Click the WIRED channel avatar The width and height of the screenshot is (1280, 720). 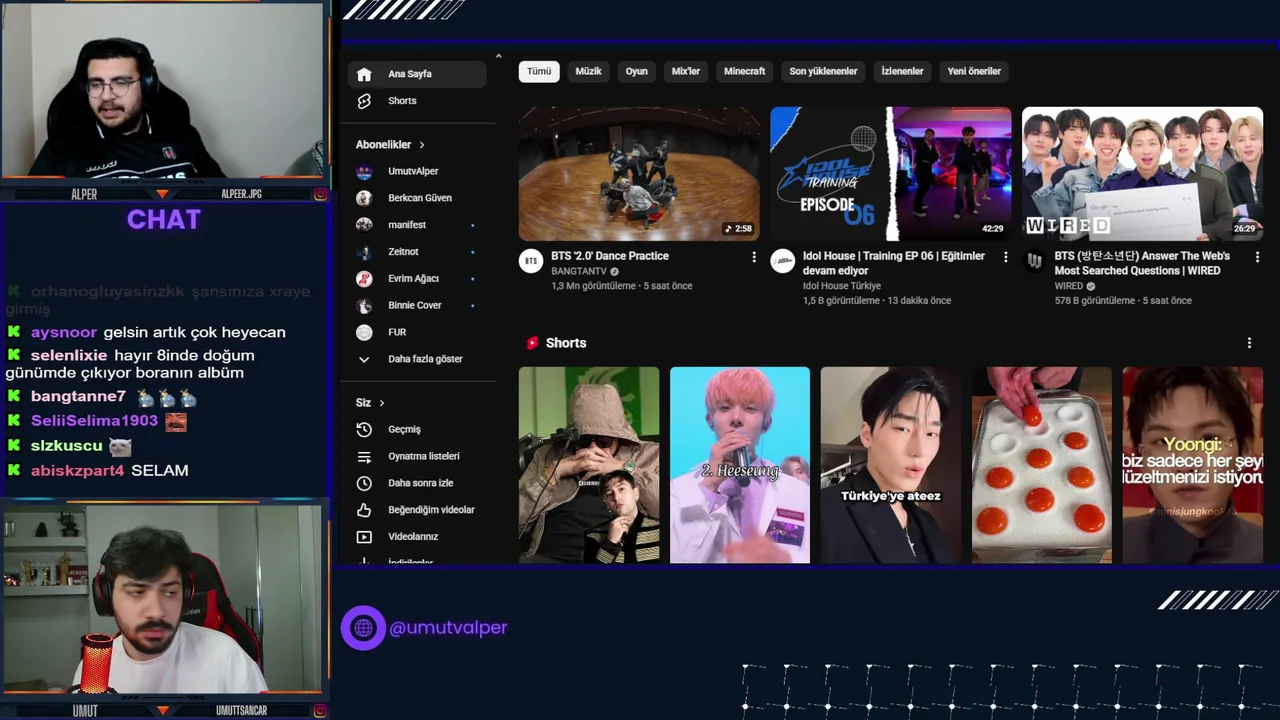(x=1034, y=261)
